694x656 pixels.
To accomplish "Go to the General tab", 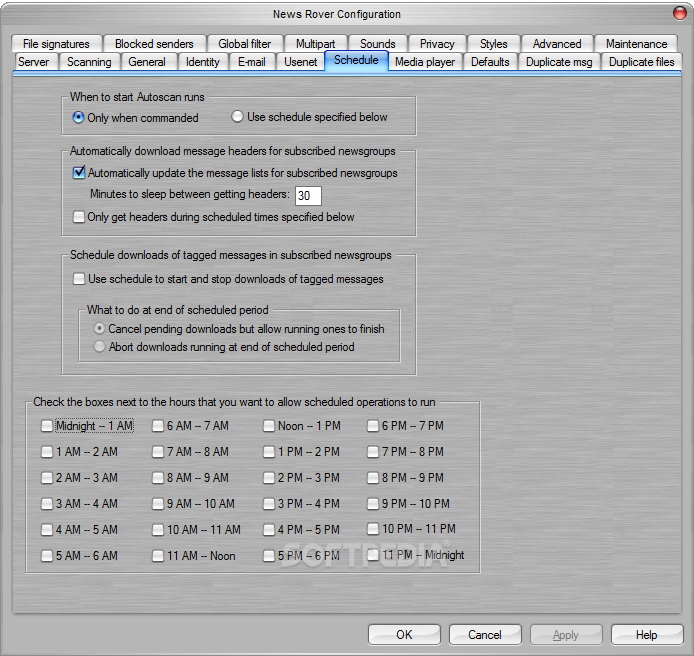I will click(x=147, y=62).
